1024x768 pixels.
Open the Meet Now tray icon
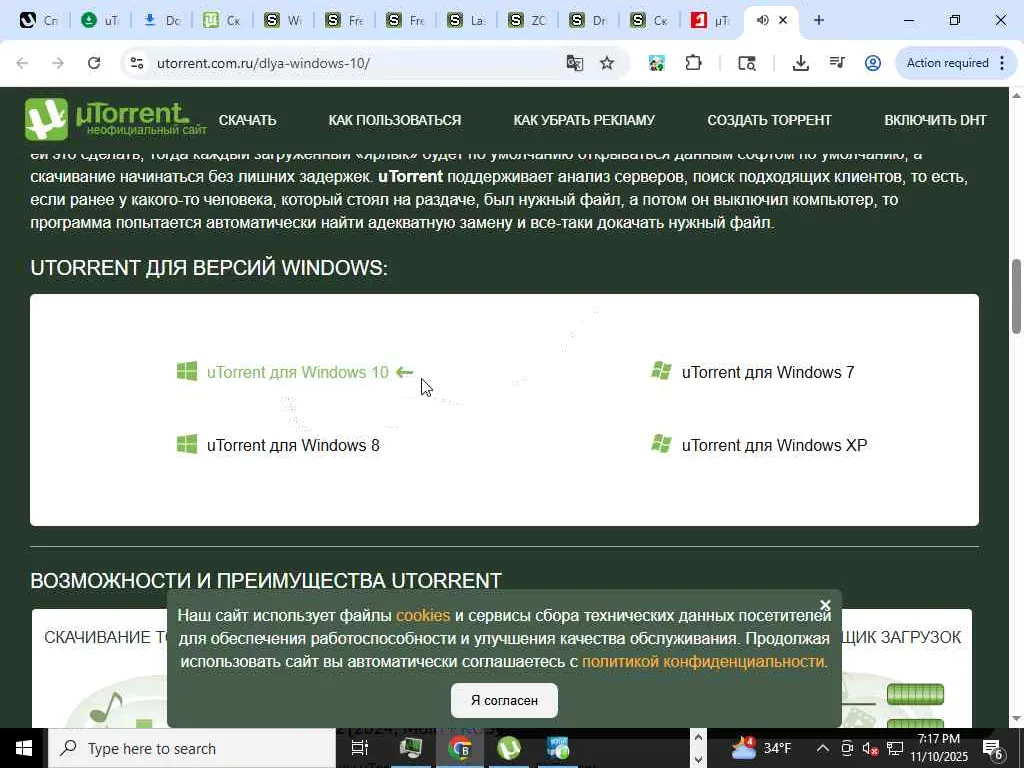coord(847,748)
